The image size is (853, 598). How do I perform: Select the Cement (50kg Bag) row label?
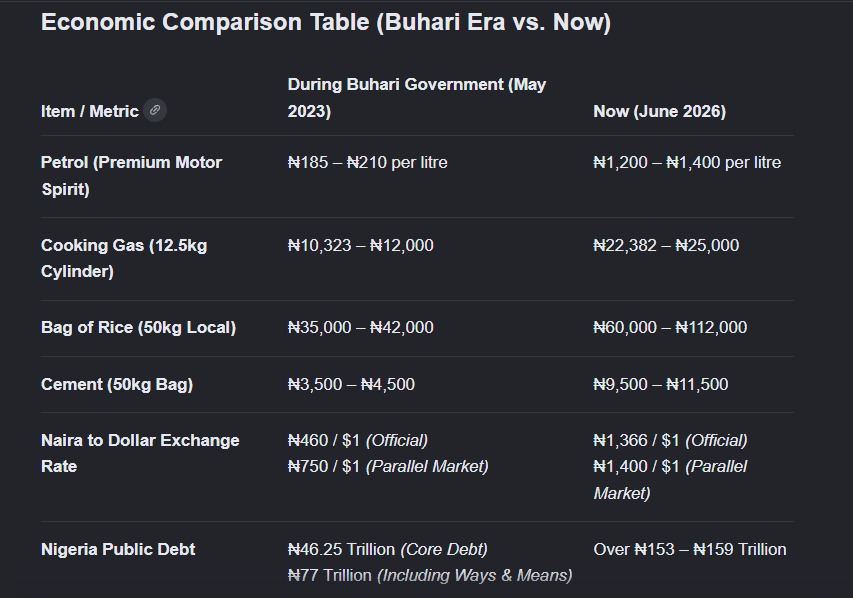(117, 384)
